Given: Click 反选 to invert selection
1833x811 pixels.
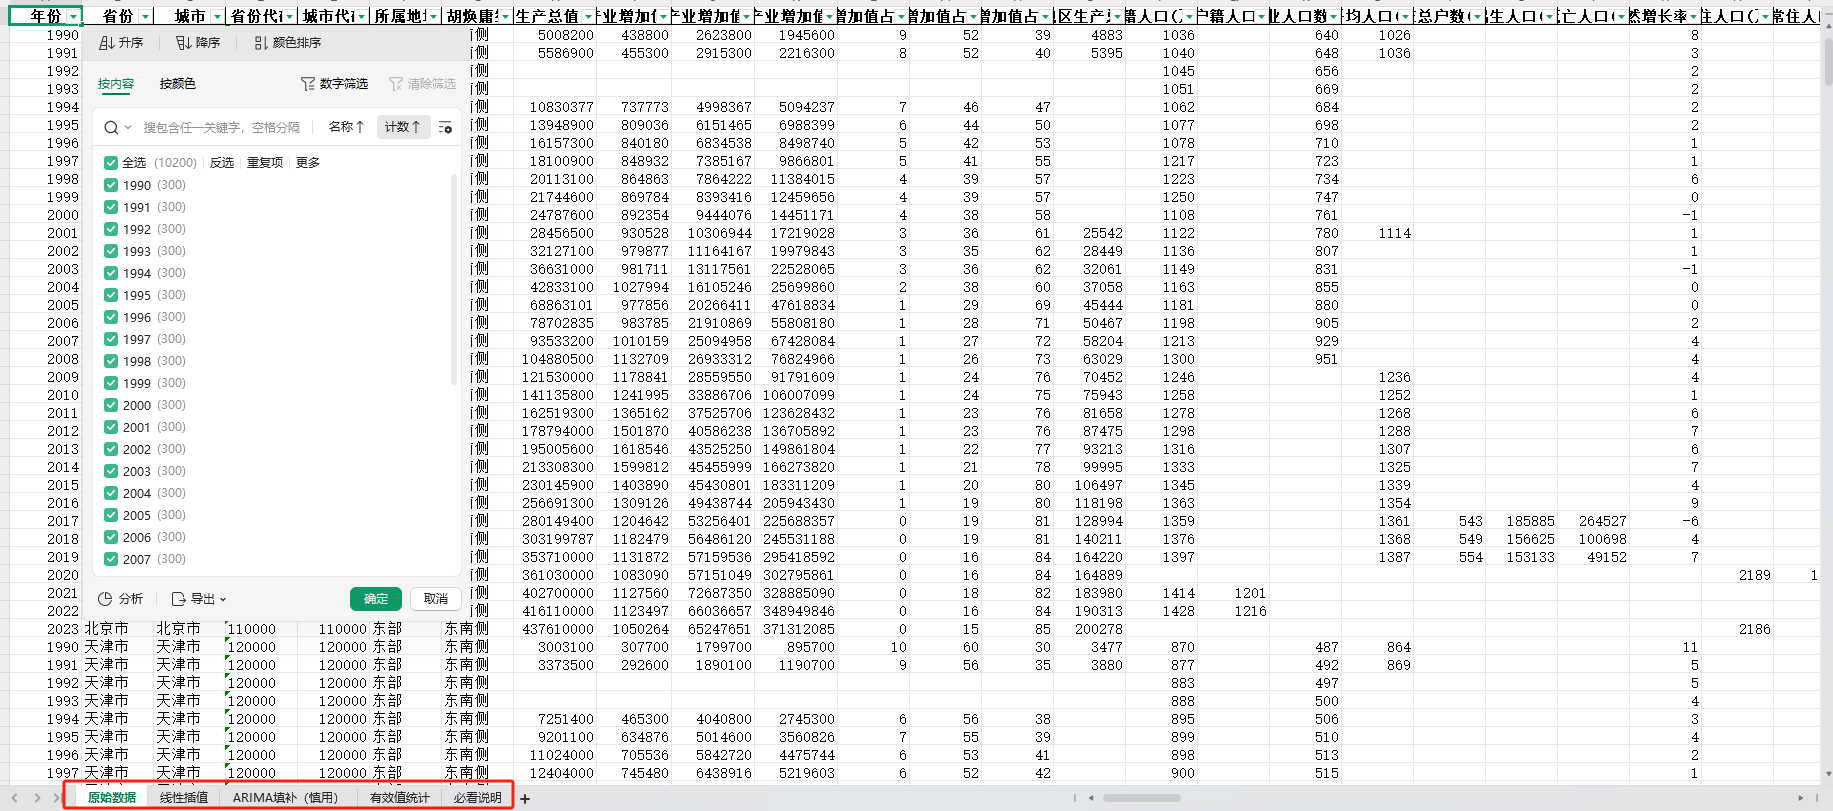Looking at the screenshot, I should [x=222, y=163].
